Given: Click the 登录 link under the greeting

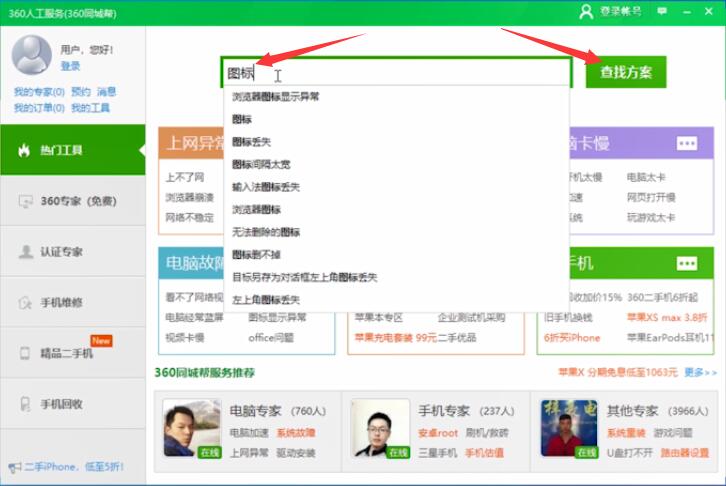Looking at the screenshot, I should (x=70, y=66).
